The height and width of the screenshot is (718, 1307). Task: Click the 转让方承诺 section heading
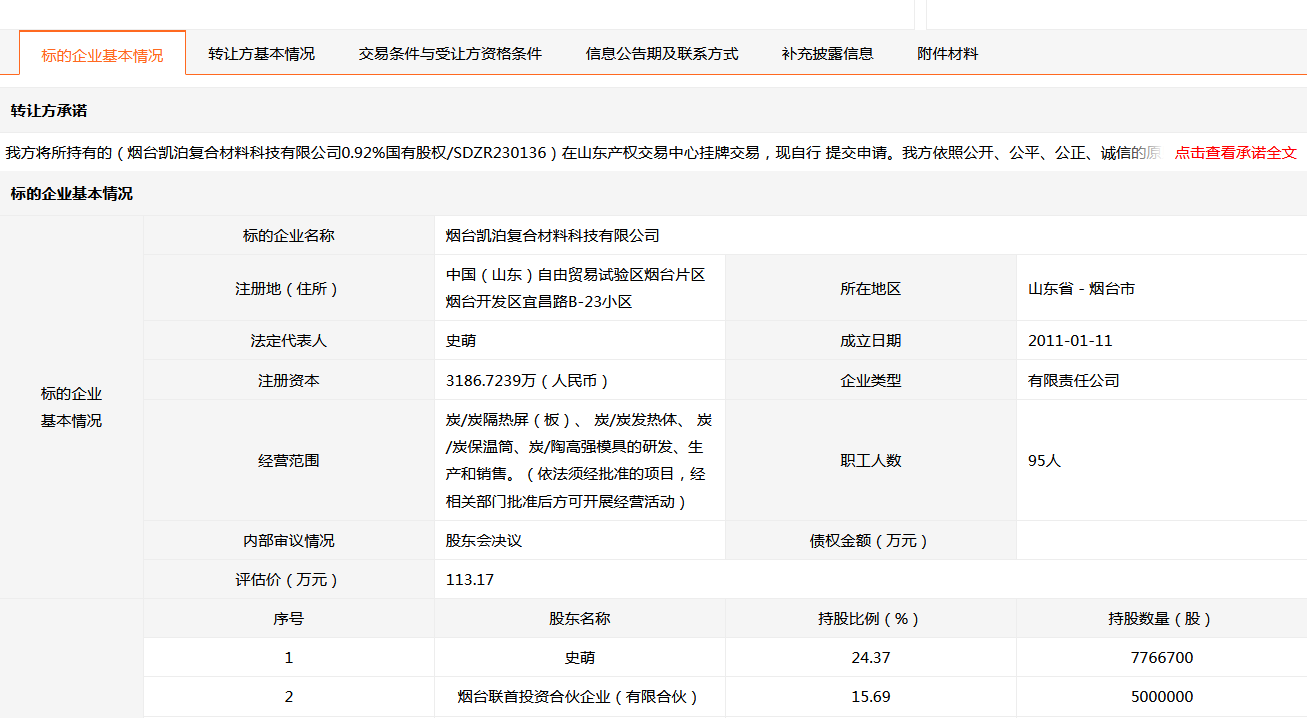pyautogui.click(x=49, y=110)
